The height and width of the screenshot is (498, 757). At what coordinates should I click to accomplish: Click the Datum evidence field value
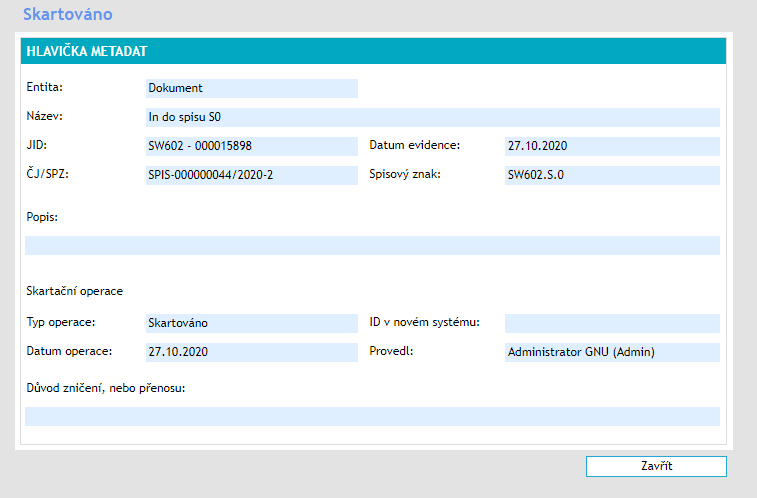click(x=612, y=146)
